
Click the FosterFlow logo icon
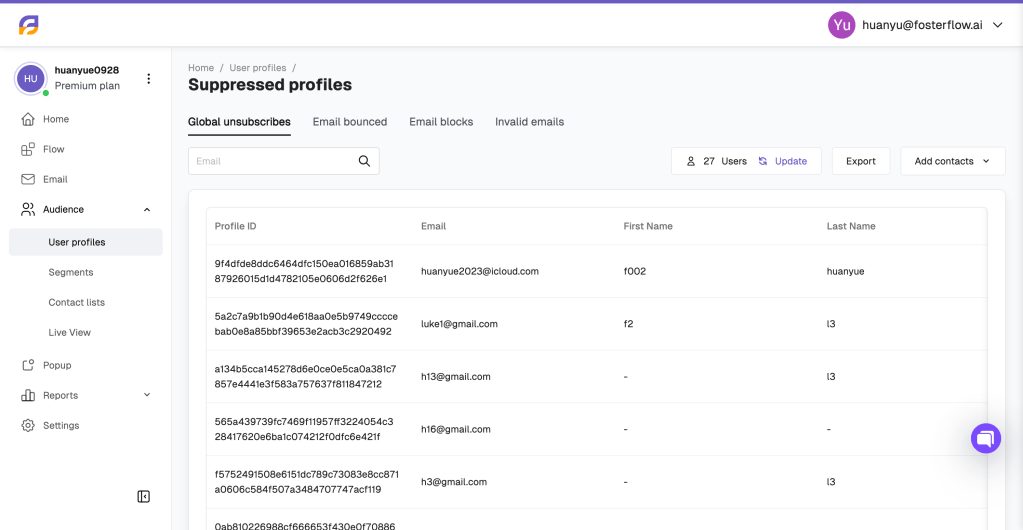click(29, 25)
